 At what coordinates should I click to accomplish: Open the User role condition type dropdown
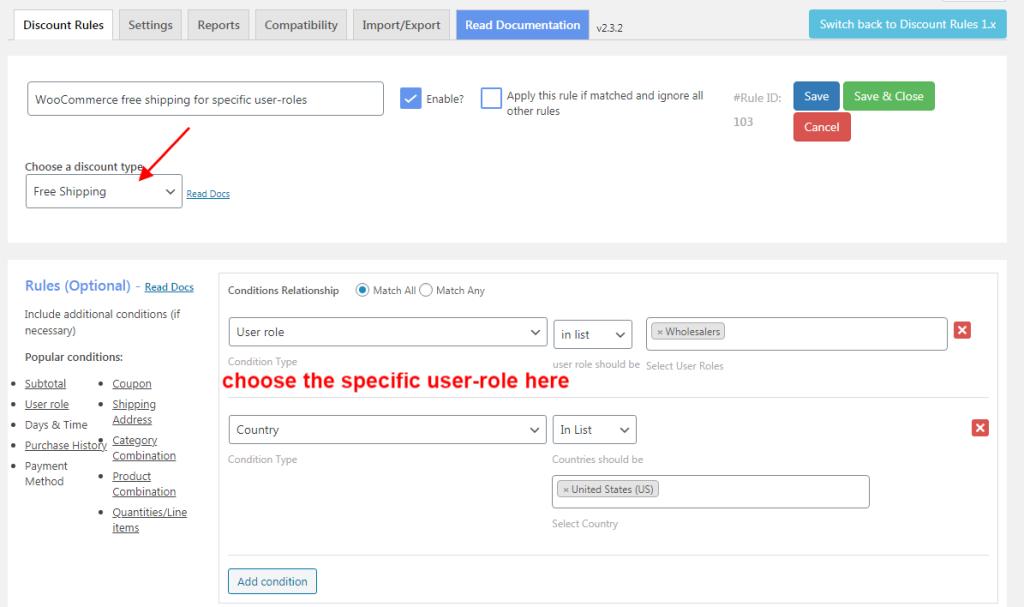(x=388, y=332)
